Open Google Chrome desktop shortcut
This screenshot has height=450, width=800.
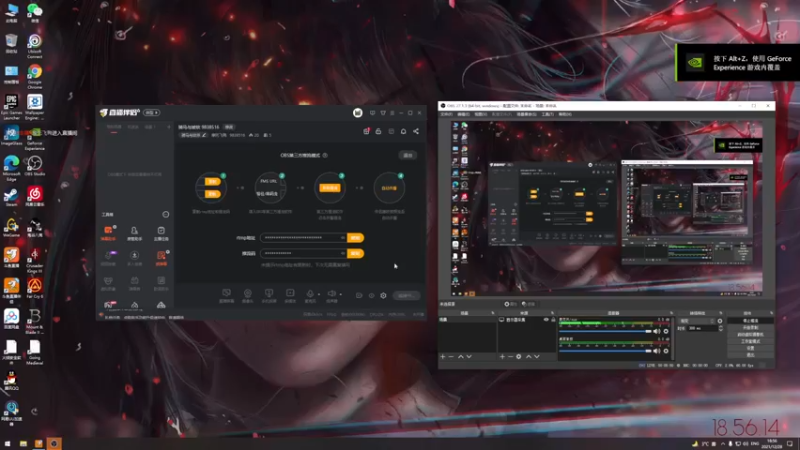tap(35, 76)
